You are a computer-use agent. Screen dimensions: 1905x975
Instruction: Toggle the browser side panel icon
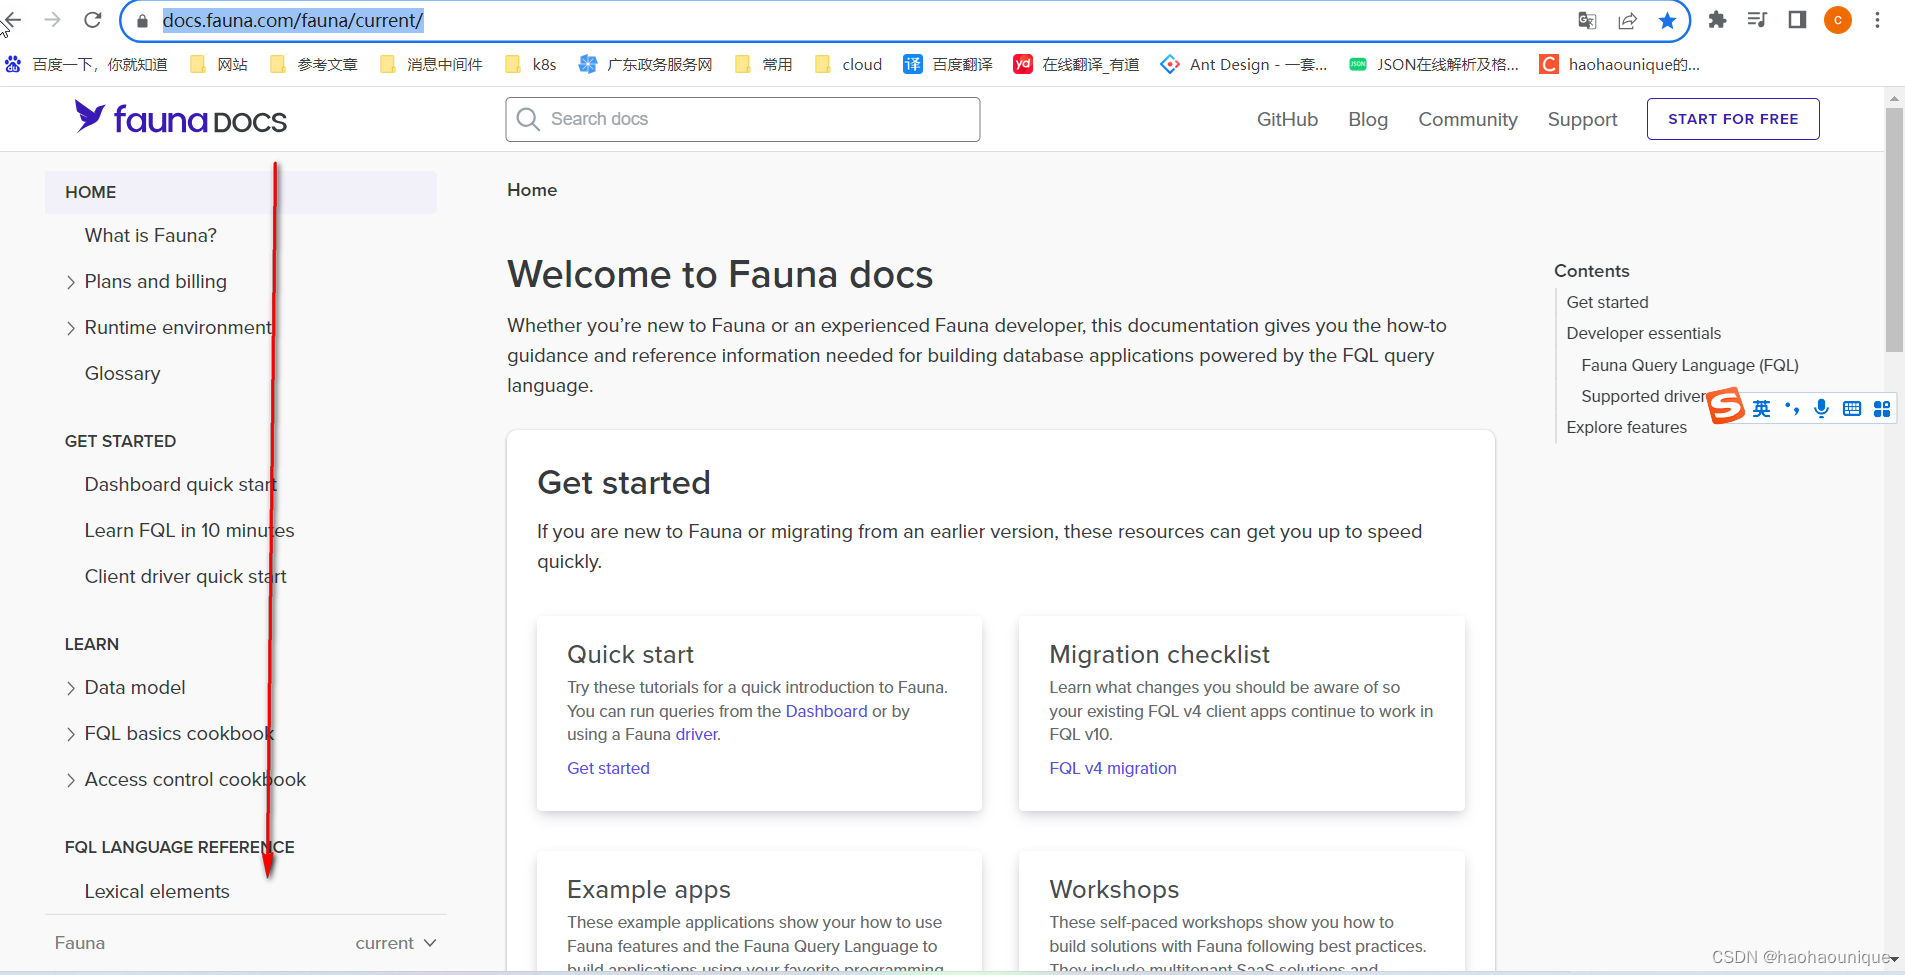[x=1797, y=20]
